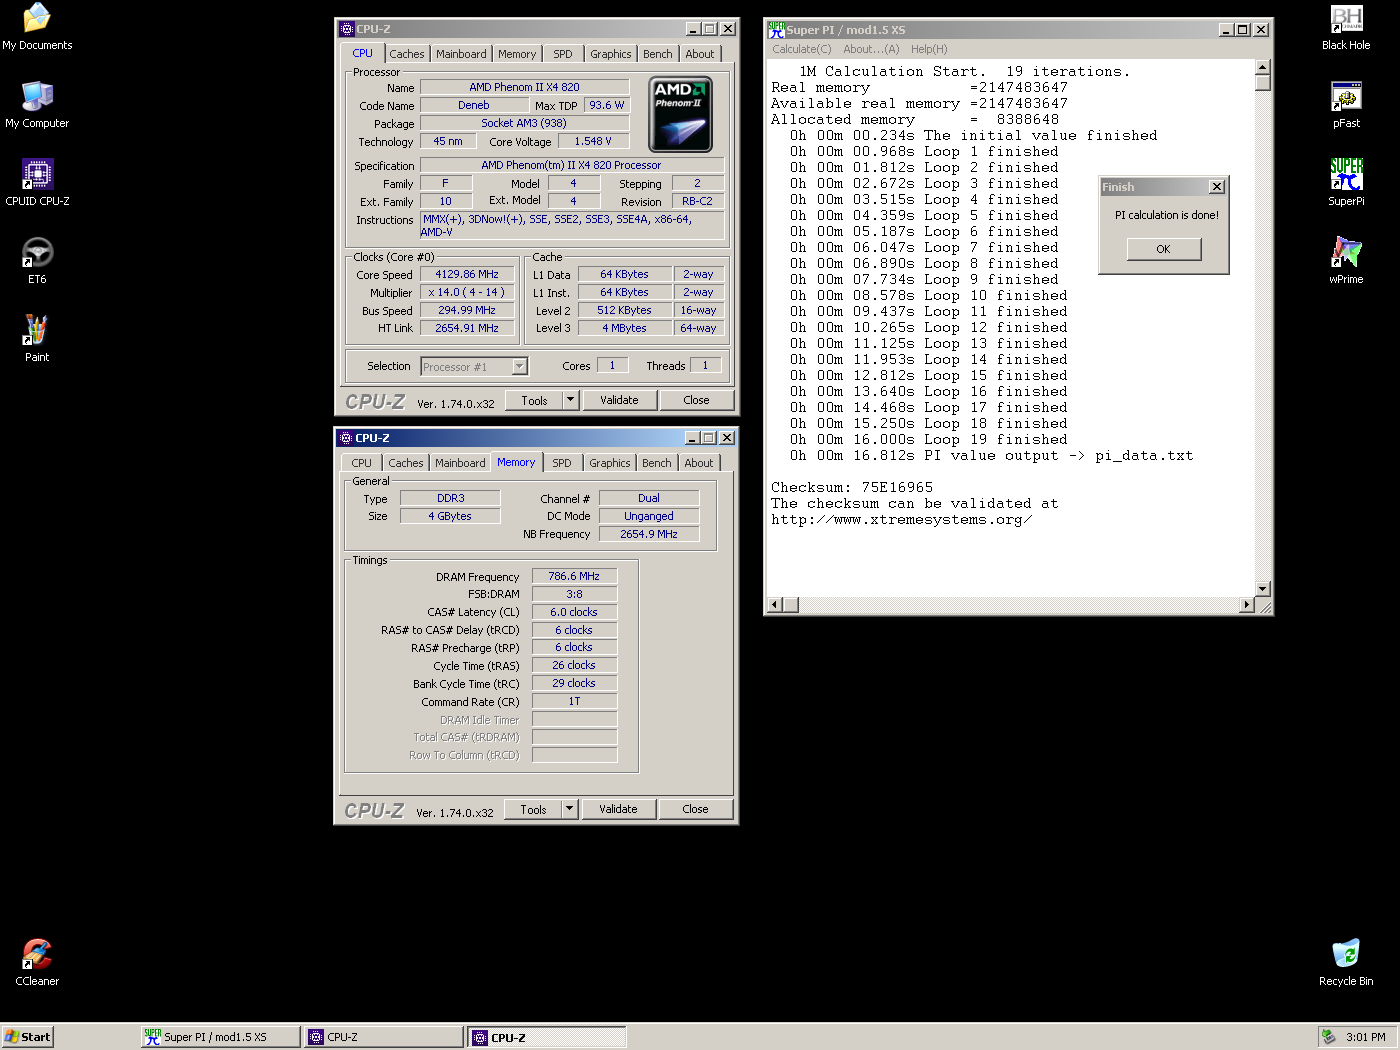Click OK in the Finish dialog
Image resolution: width=1400 pixels, height=1050 pixels.
[1164, 249]
